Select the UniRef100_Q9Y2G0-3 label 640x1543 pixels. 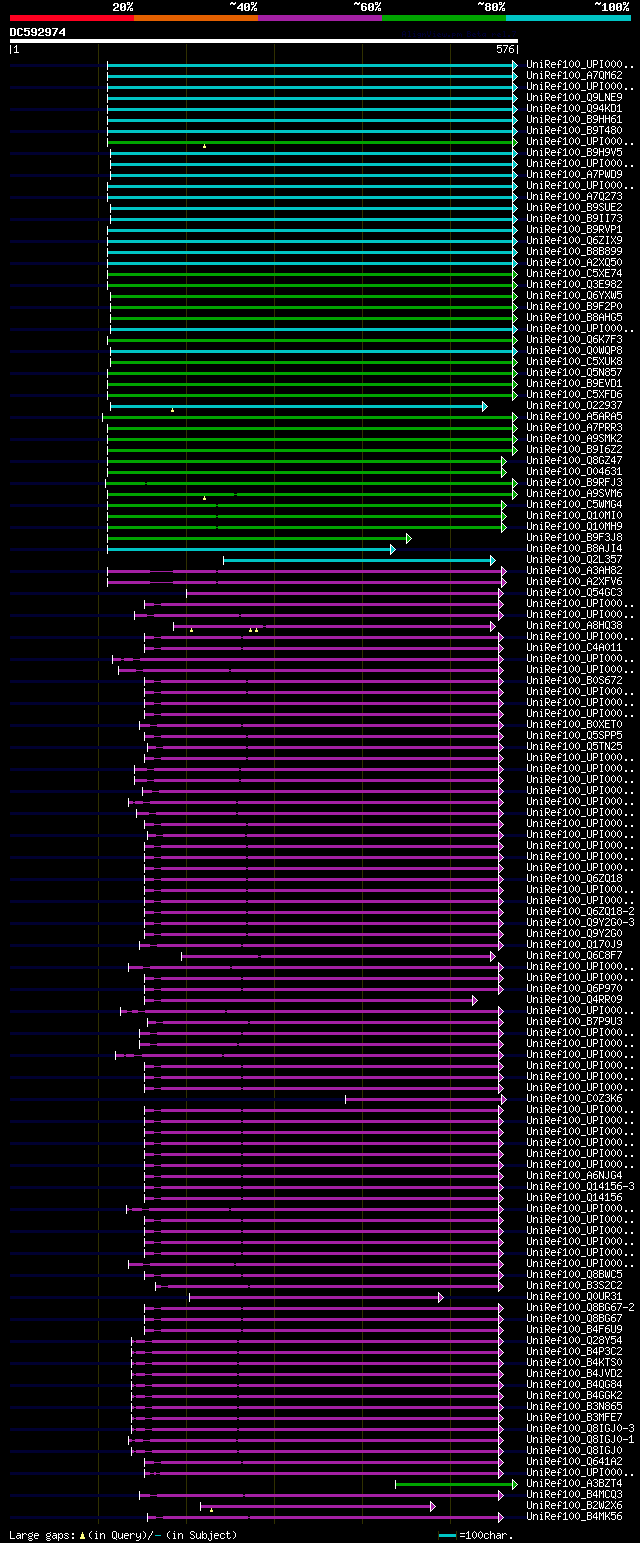580,922
